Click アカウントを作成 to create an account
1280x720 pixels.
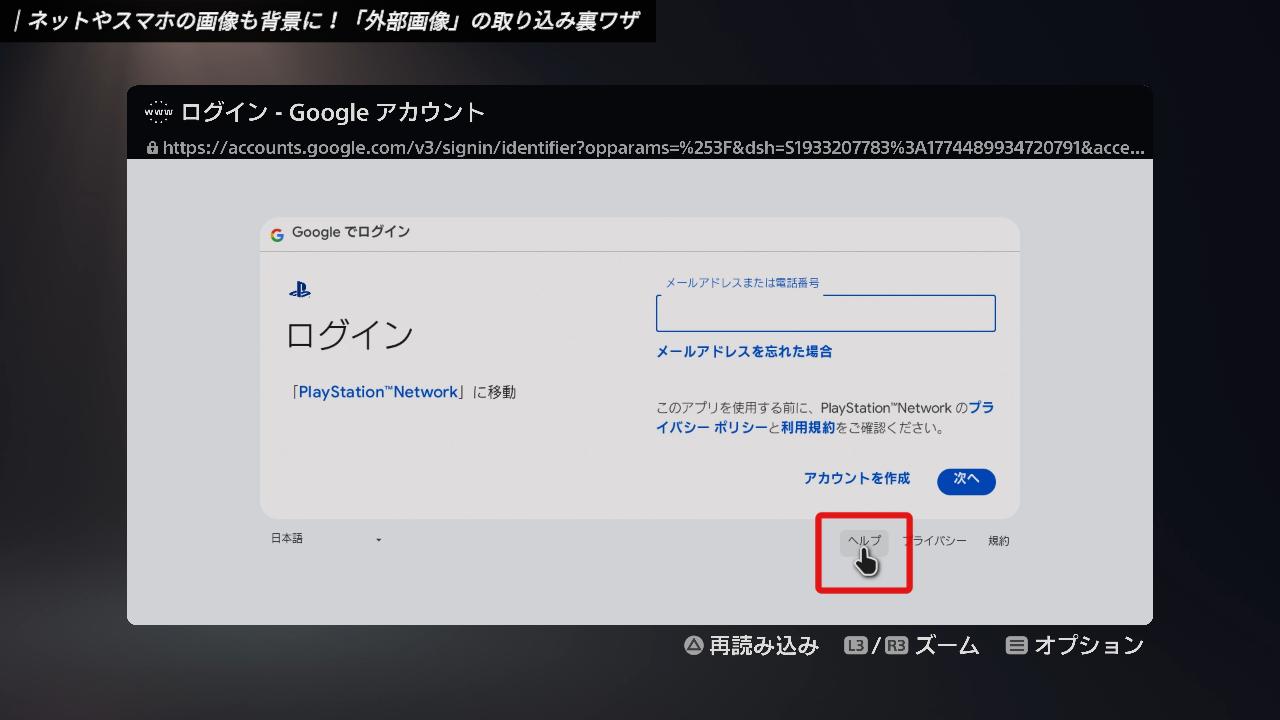856,479
